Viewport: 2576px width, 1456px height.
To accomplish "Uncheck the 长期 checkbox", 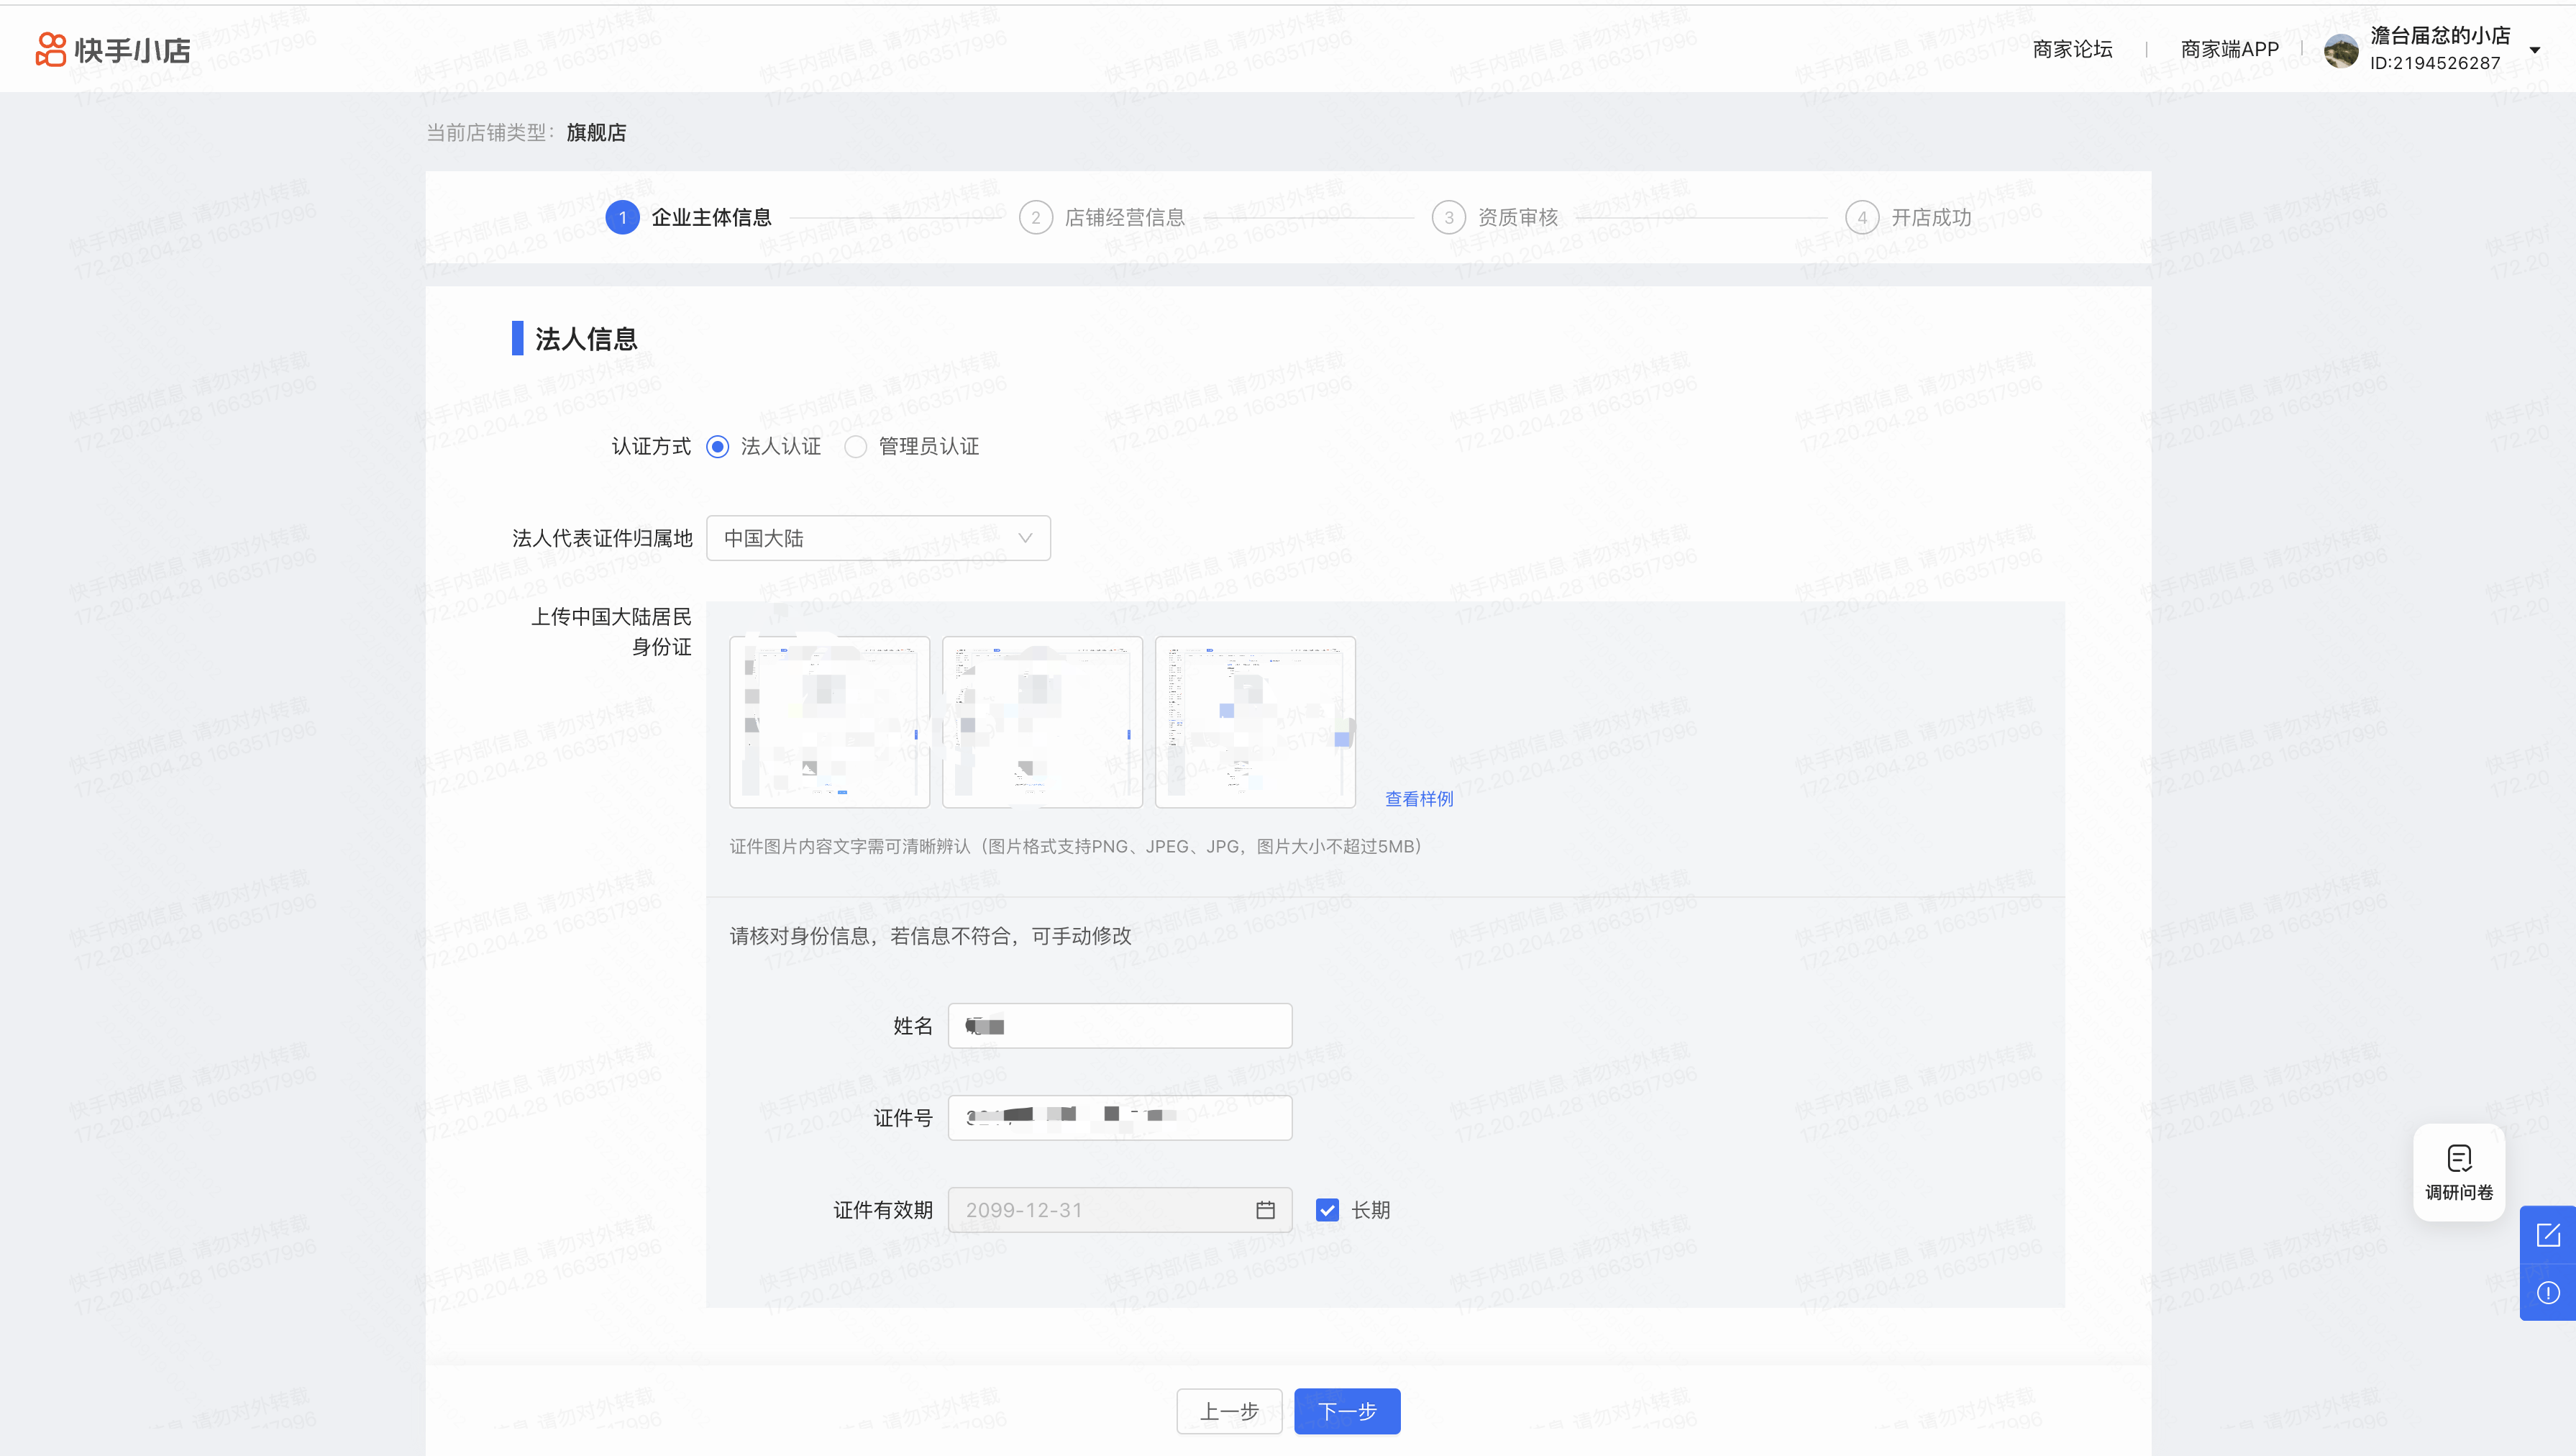I will click(1327, 1210).
